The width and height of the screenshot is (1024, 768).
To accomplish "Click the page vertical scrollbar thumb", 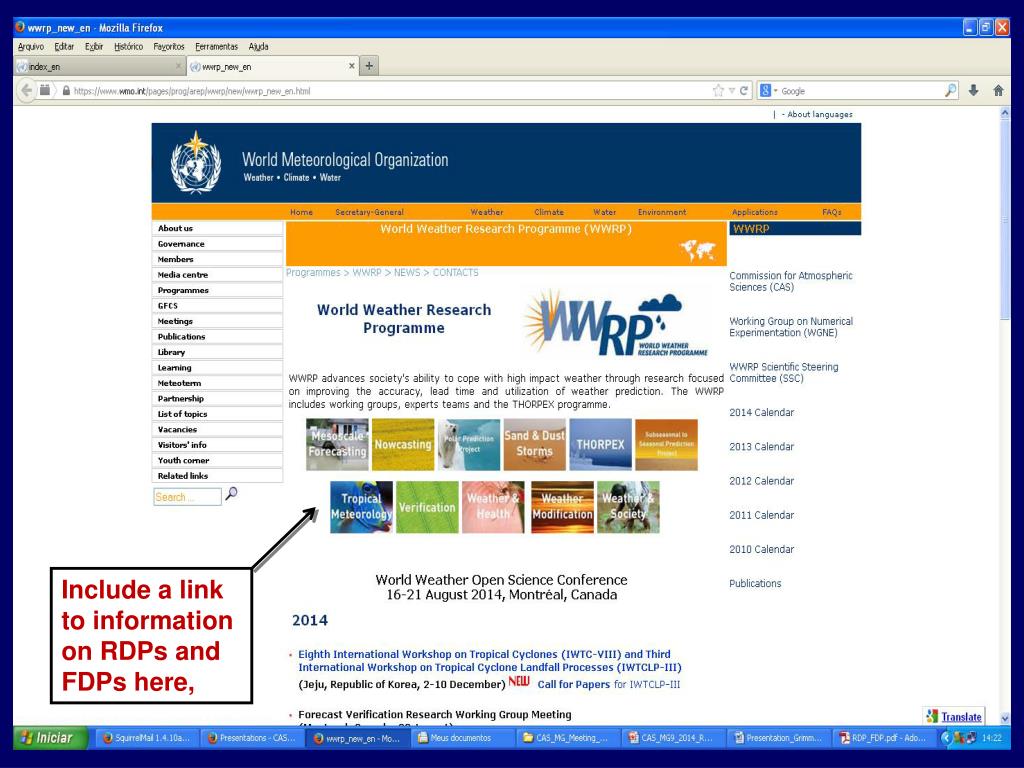I will click(1005, 222).
